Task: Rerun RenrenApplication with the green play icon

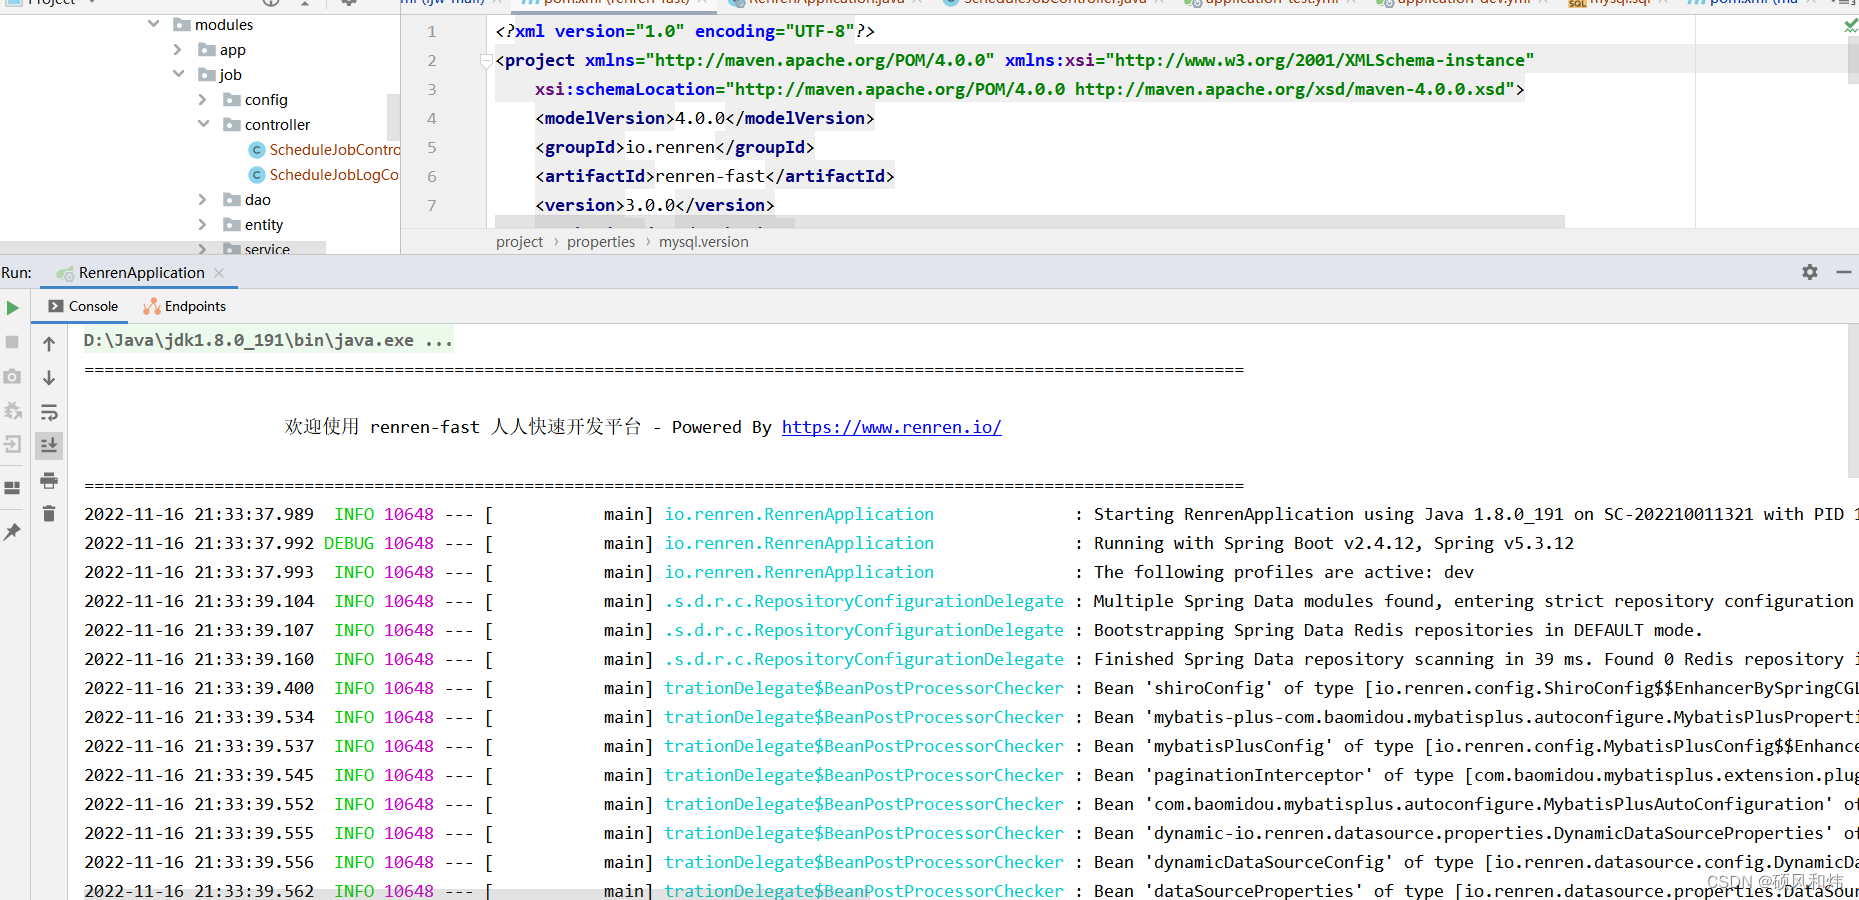Action: (13, 308)
